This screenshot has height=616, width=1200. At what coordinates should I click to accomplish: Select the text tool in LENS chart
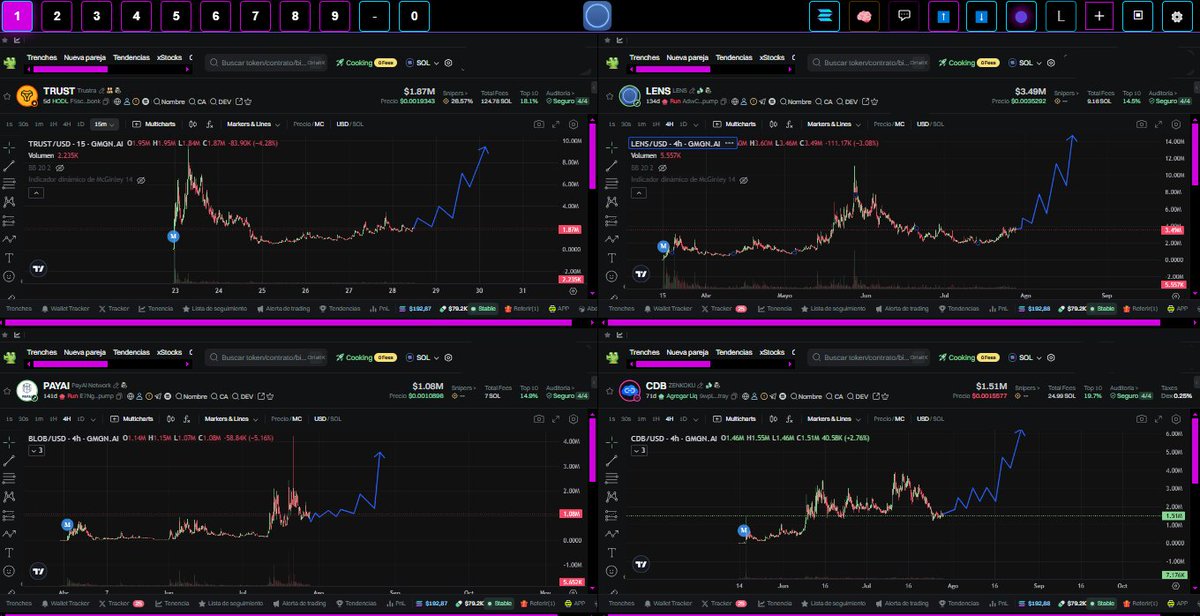click(610, 257)
